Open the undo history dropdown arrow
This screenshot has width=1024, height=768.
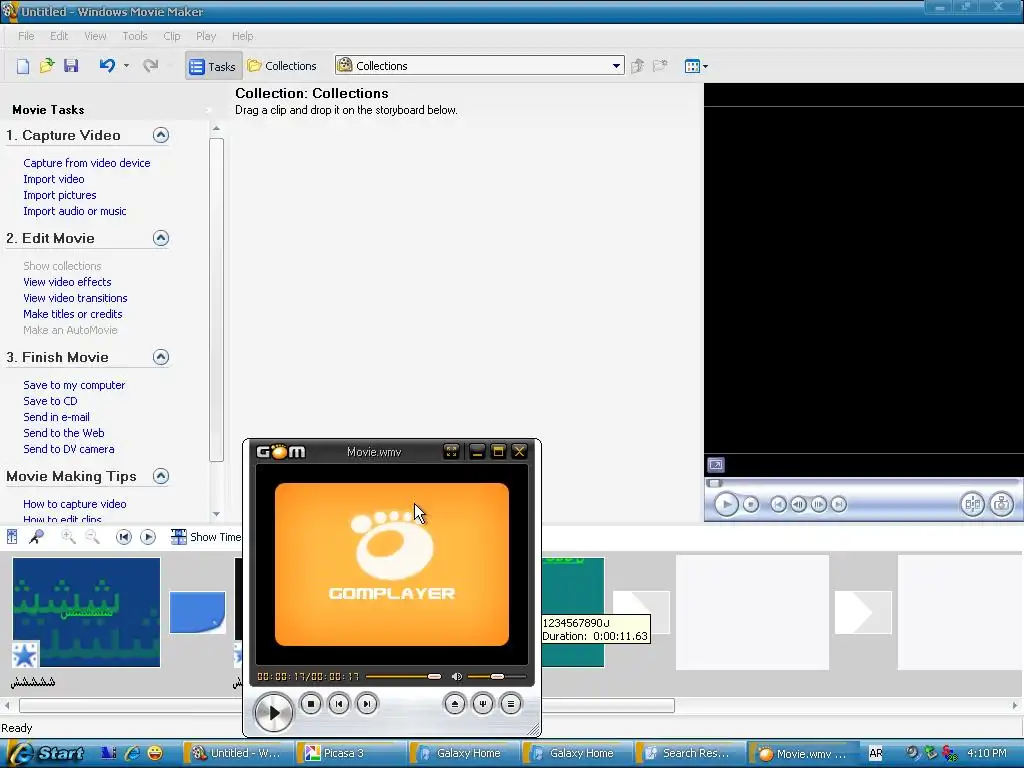tap(126, 66)
